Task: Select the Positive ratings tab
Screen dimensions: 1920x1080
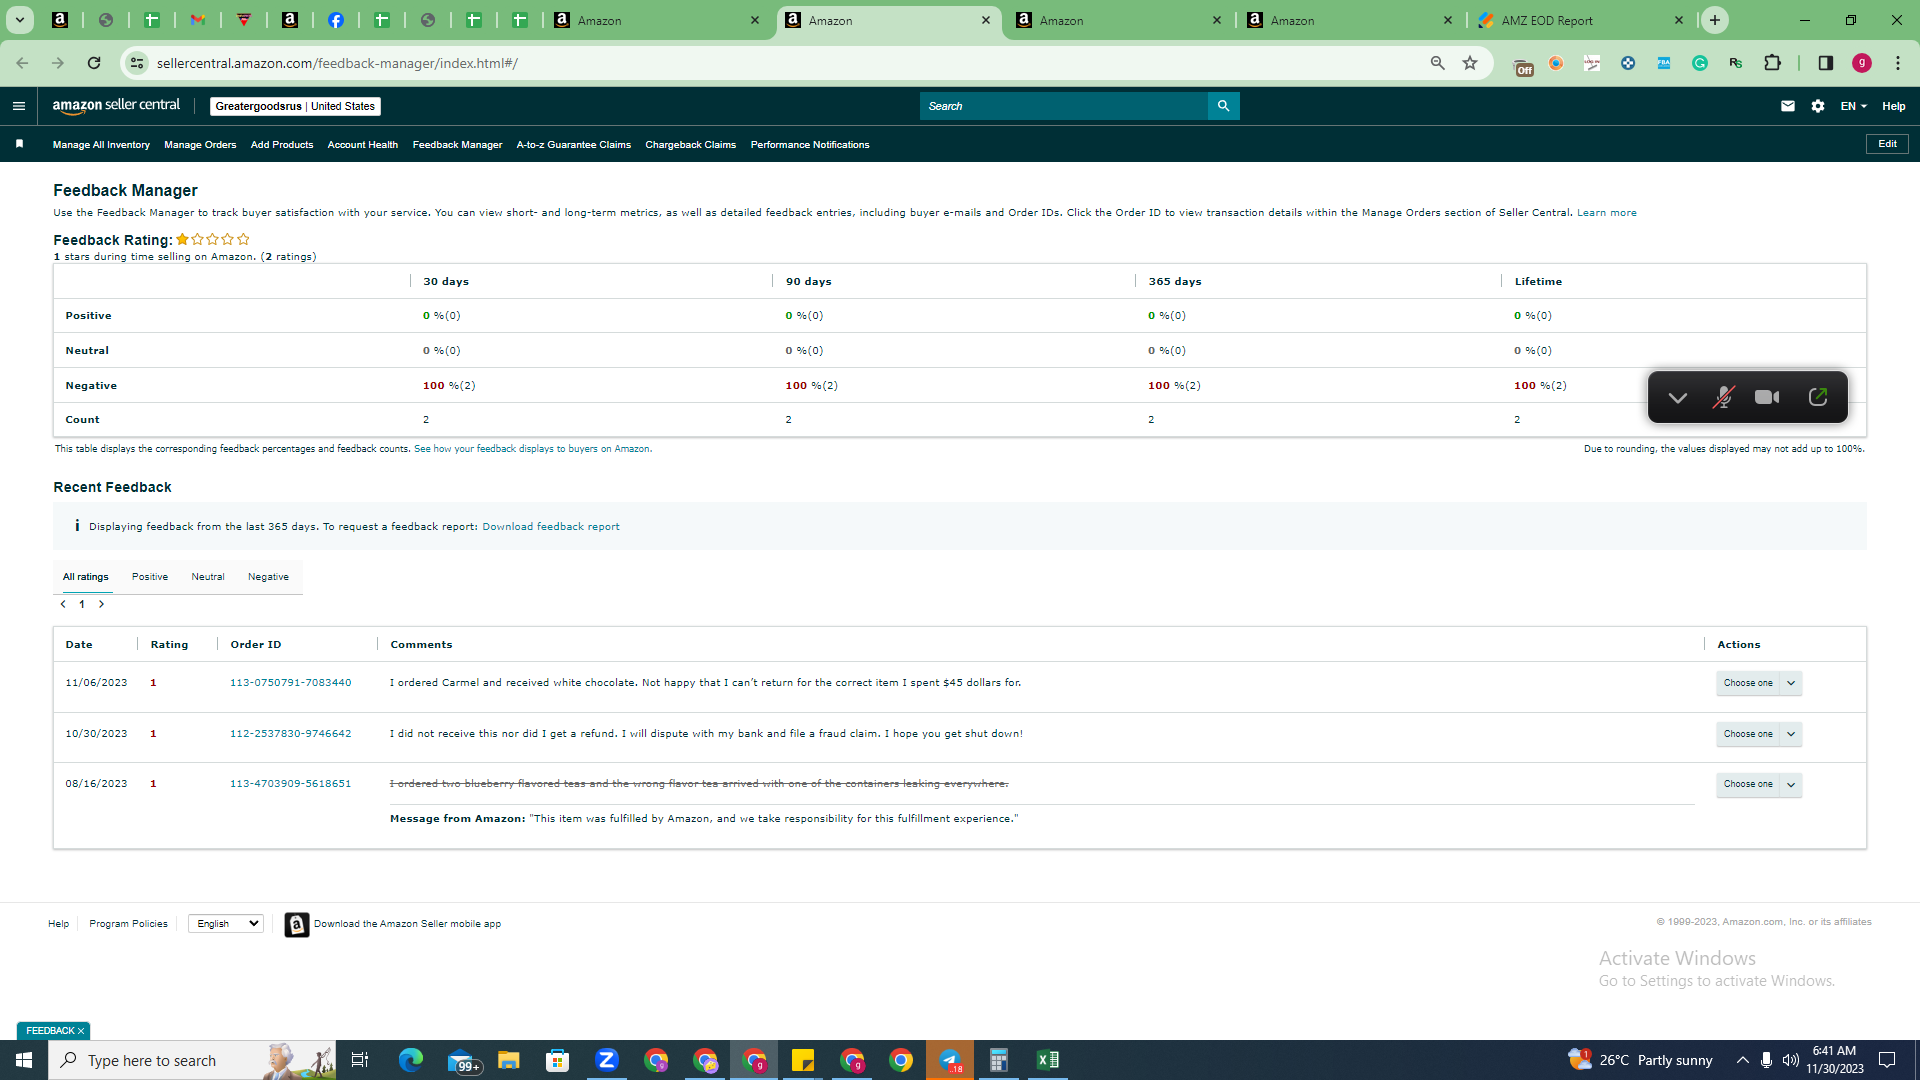Action: click(x=150, y=577)
